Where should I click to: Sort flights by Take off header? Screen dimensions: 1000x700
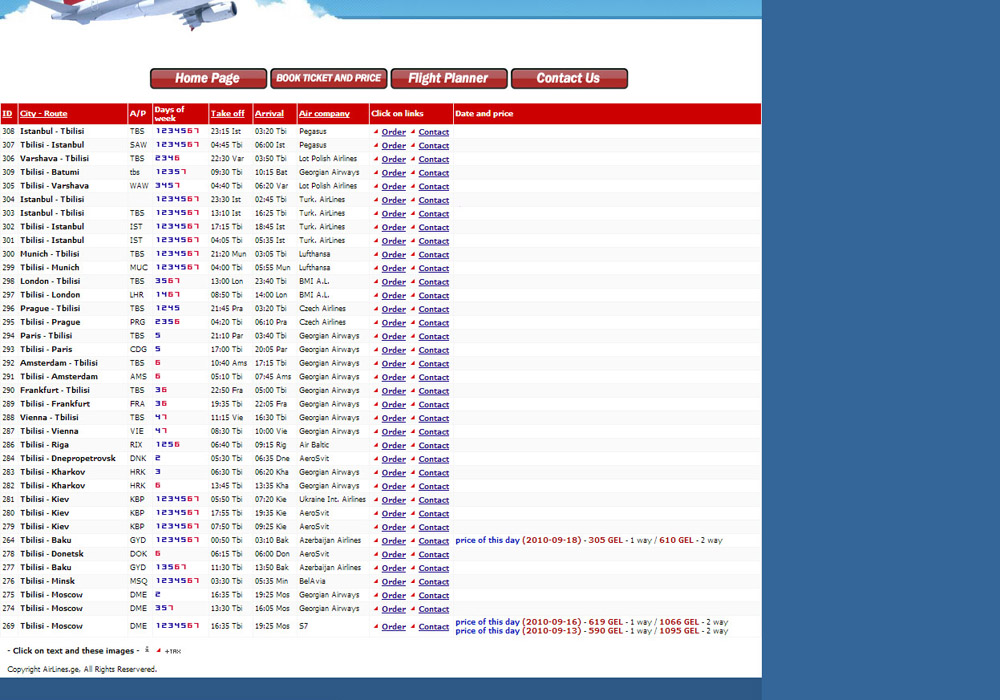228,114
